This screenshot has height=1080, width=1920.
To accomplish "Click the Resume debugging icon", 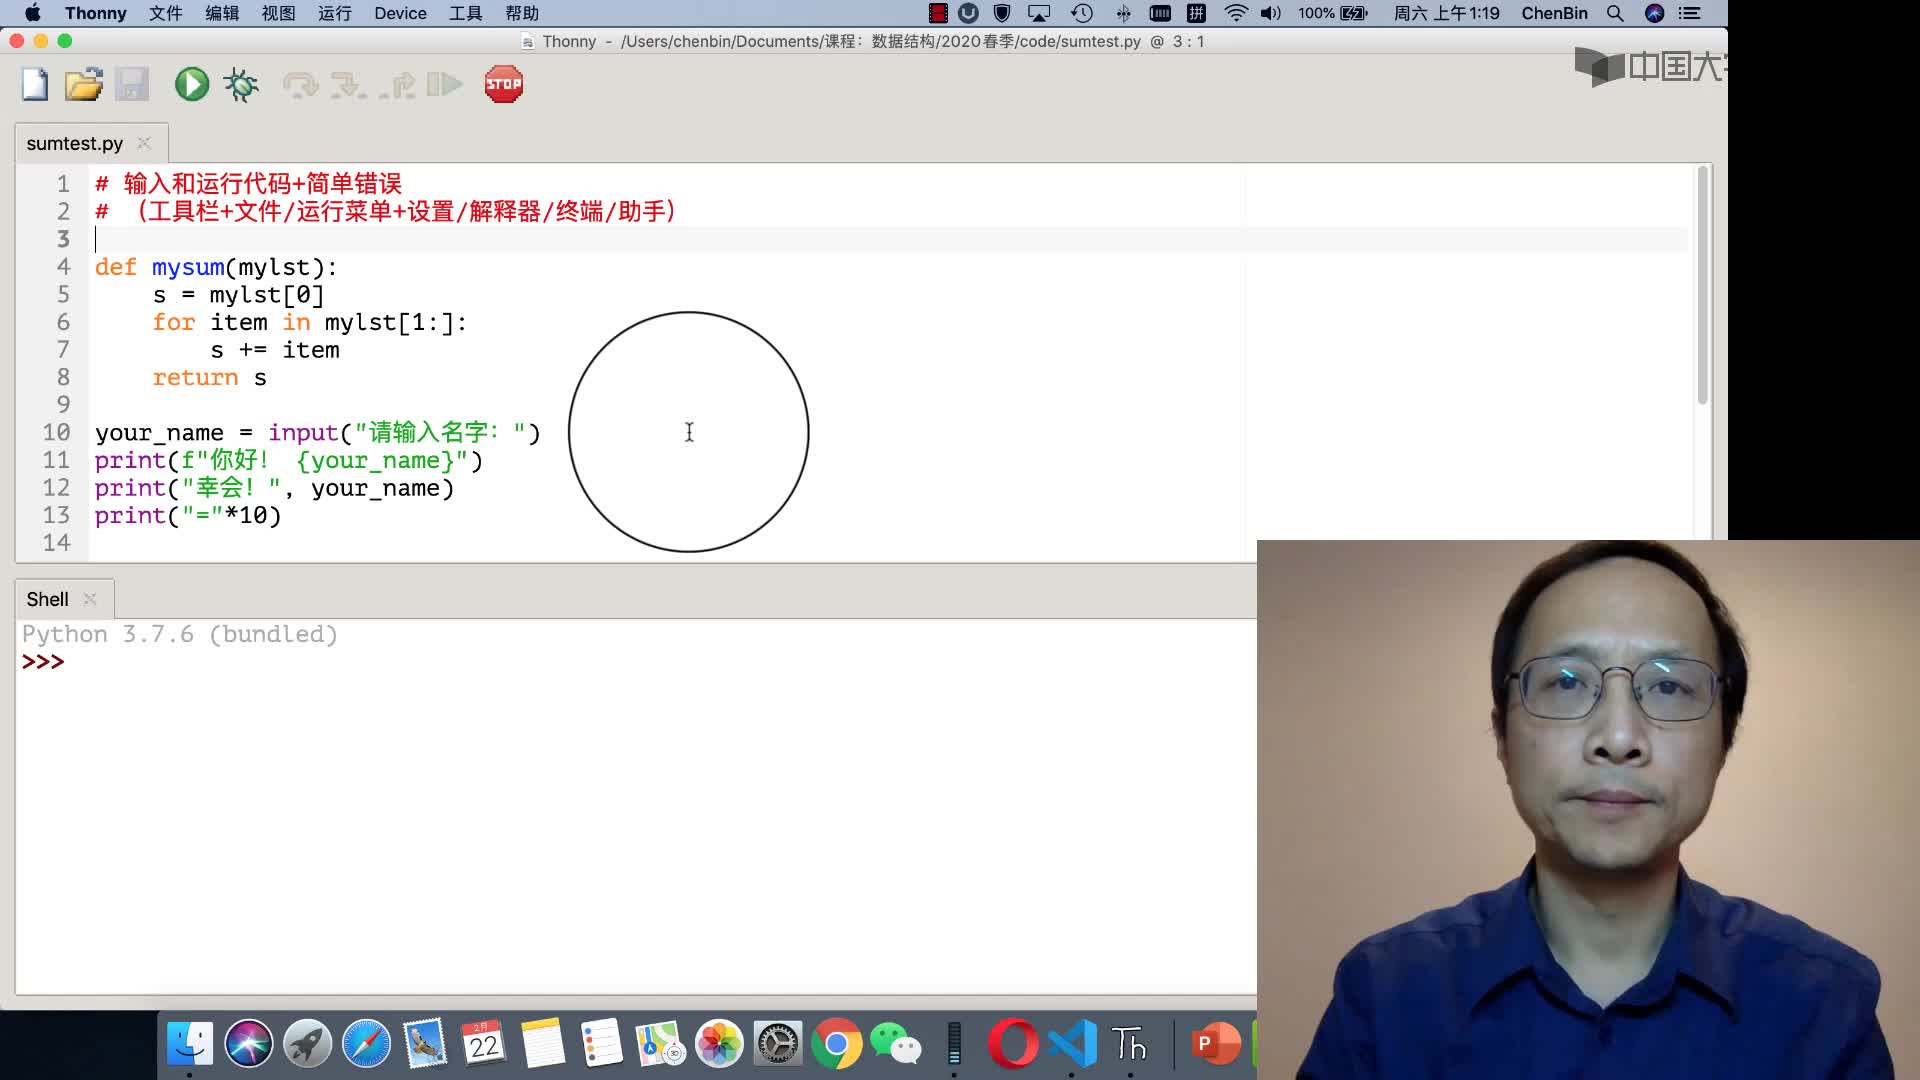I will pyautogui.click(x=444, y=85).
